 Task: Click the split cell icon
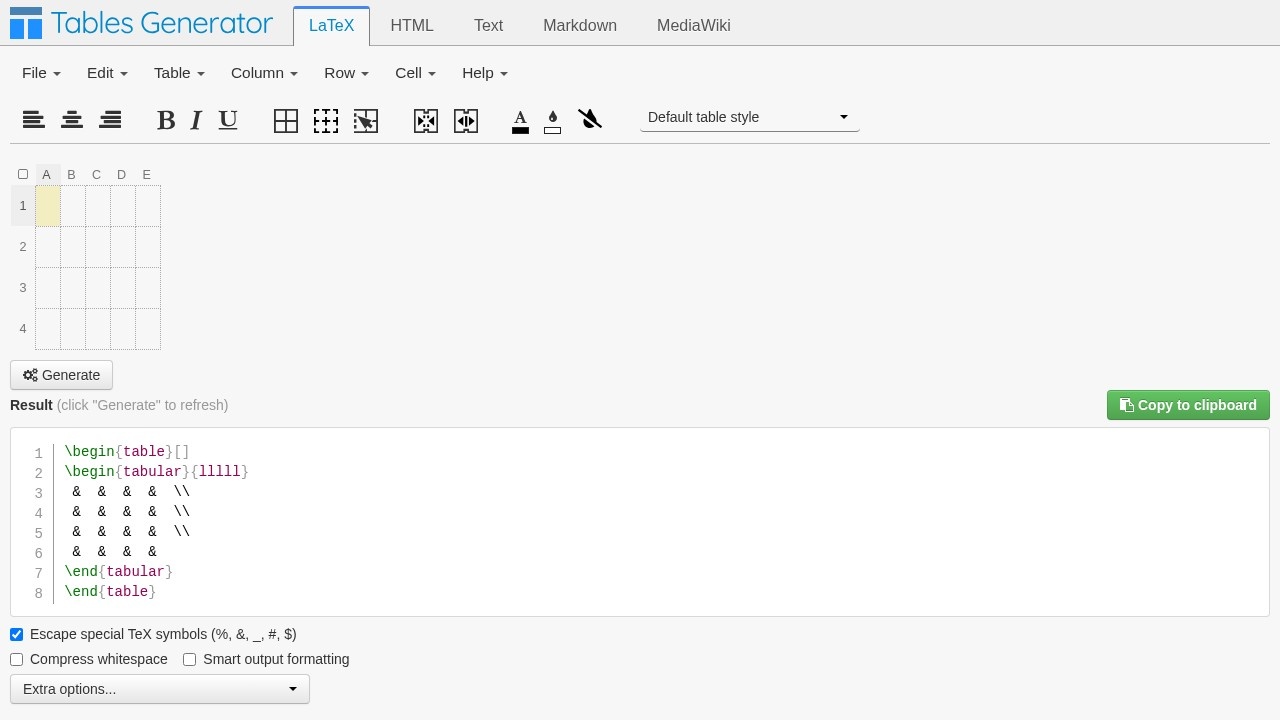[x=466, y=121]
